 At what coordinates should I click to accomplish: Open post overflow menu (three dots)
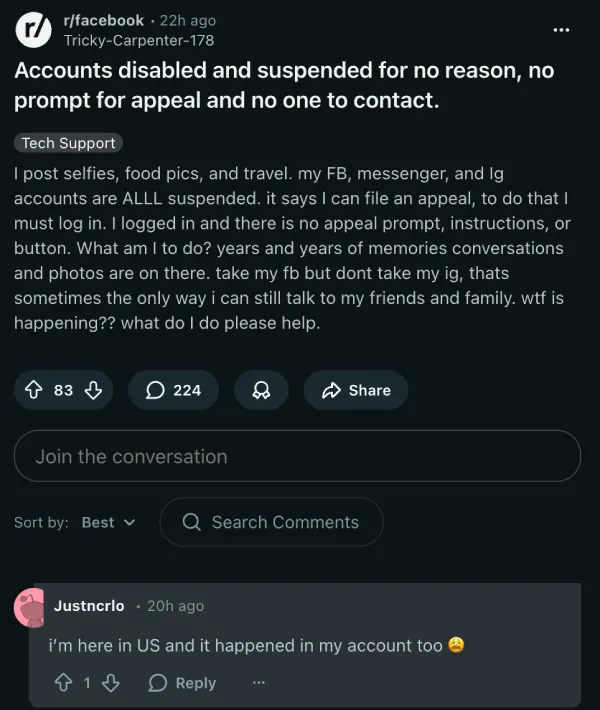(561, 29)
